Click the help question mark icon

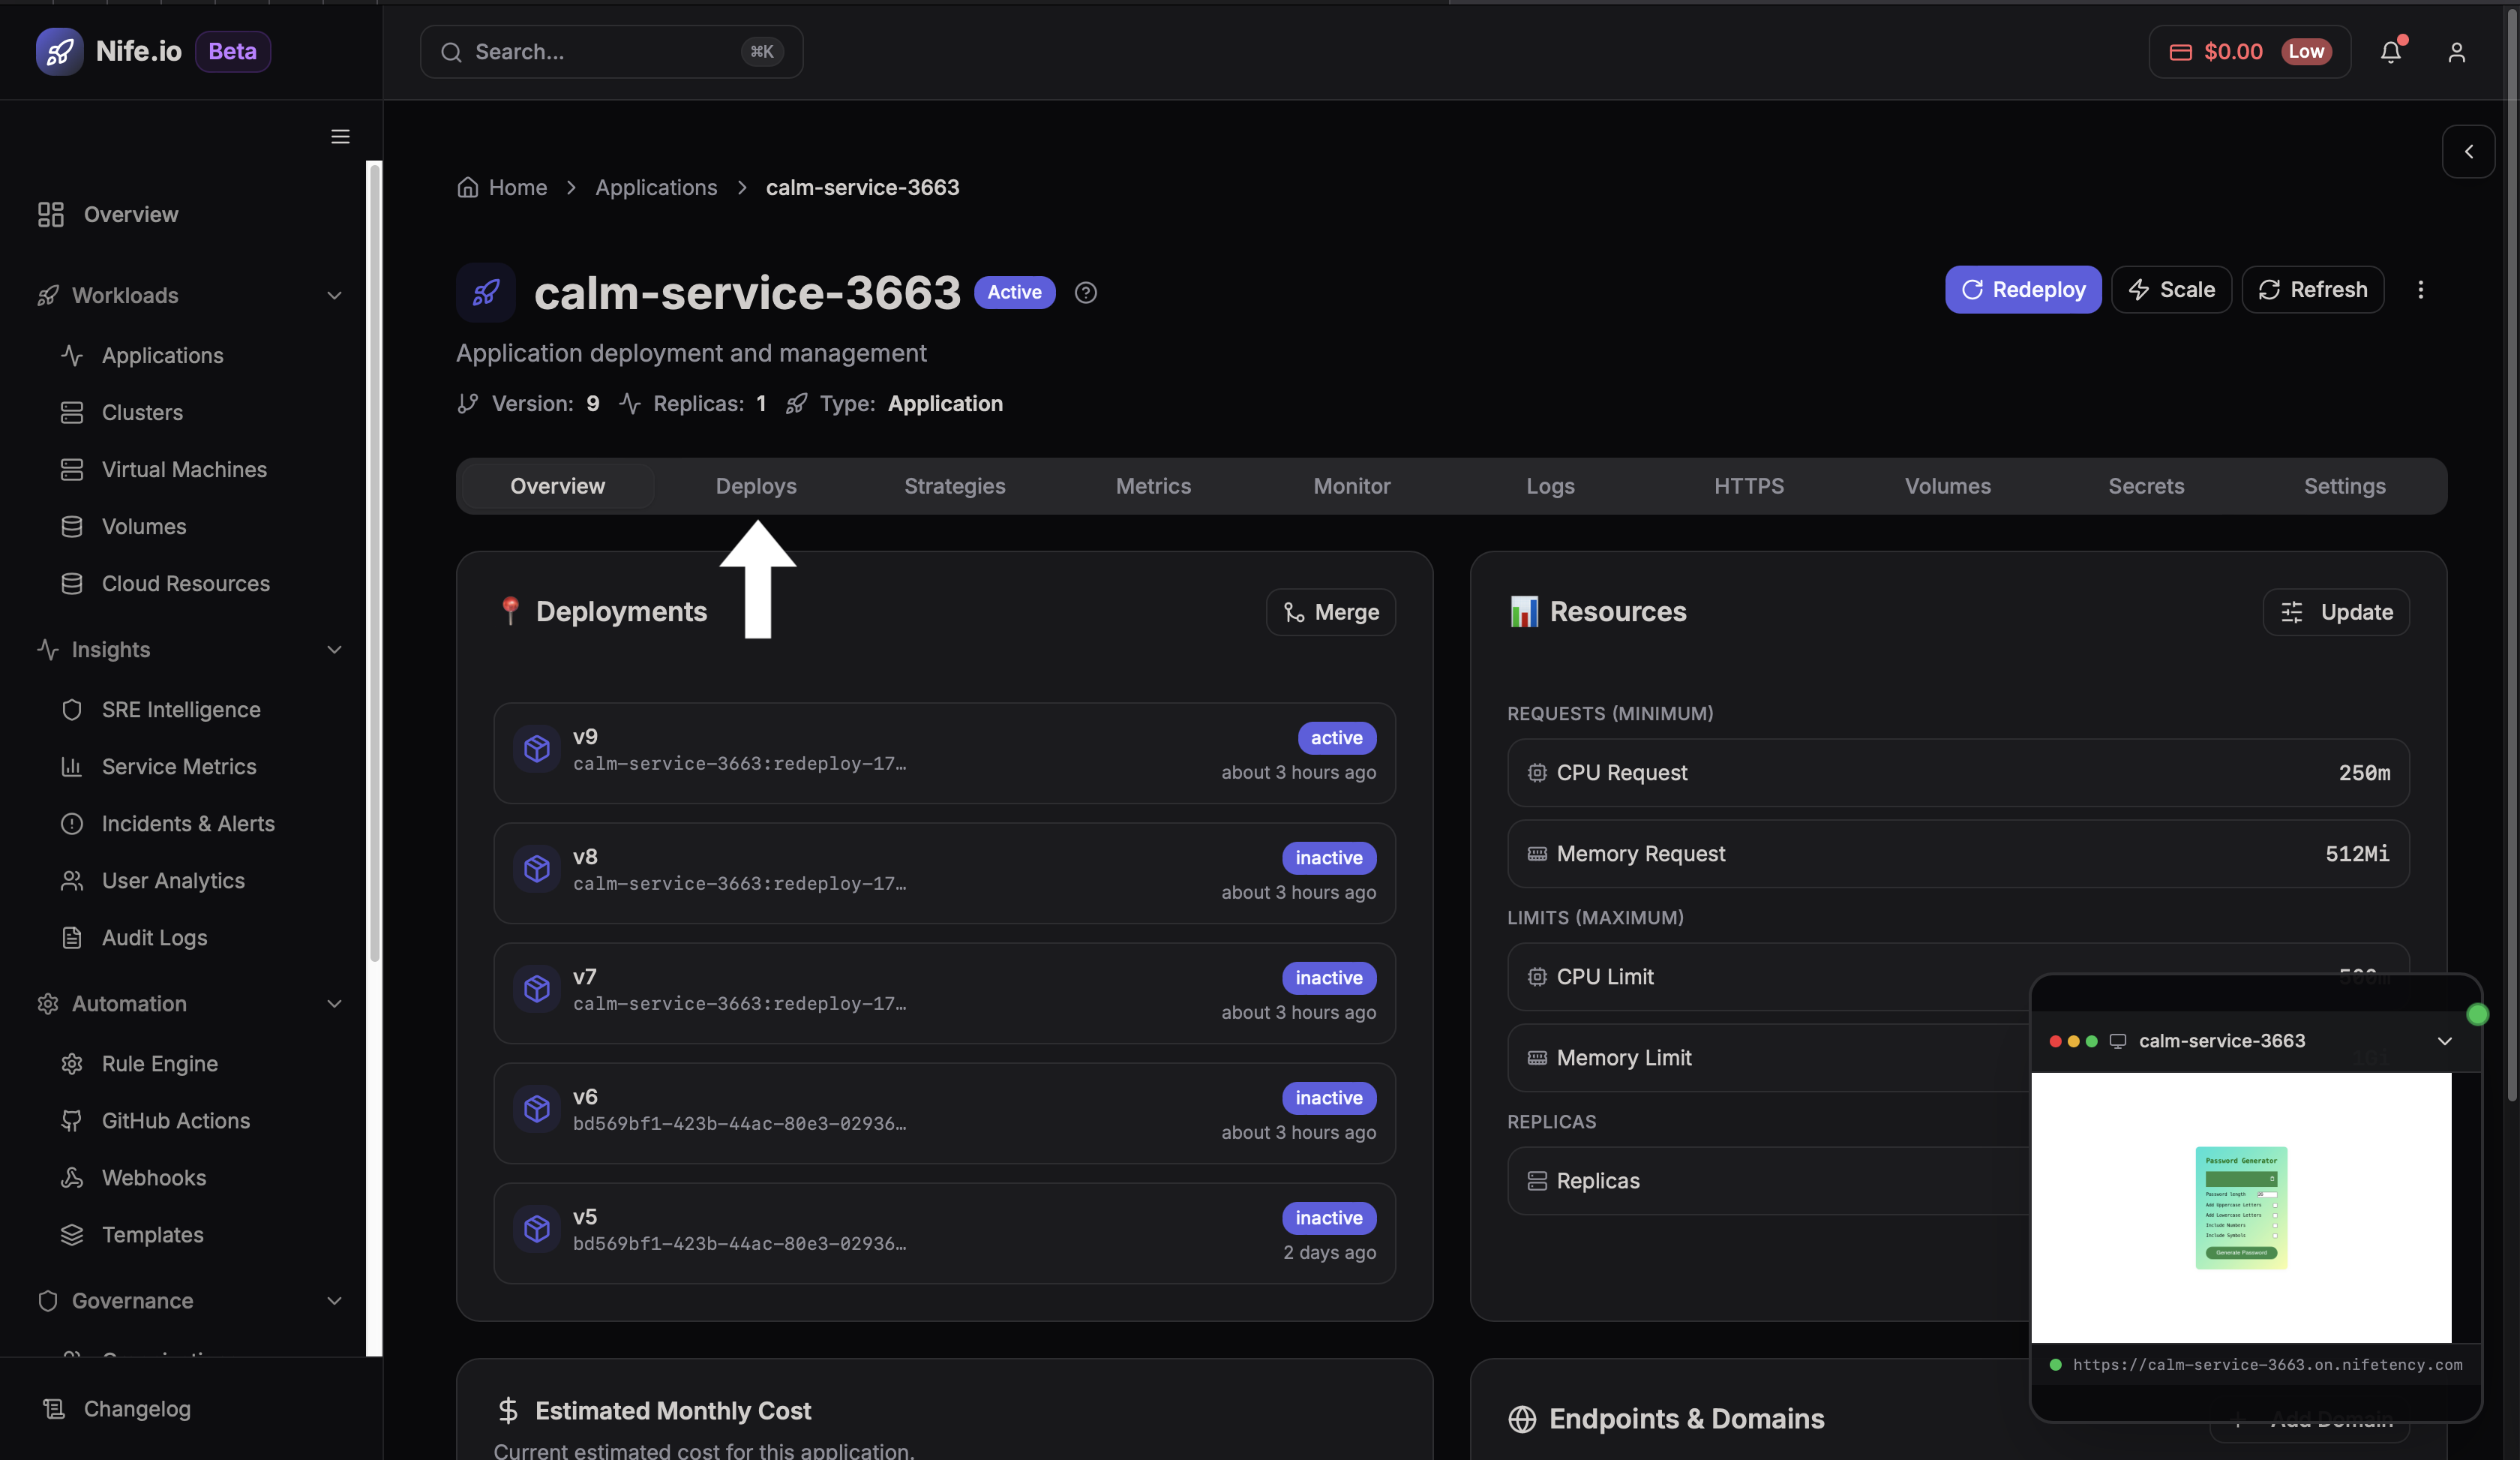(x=1085, y=292)
